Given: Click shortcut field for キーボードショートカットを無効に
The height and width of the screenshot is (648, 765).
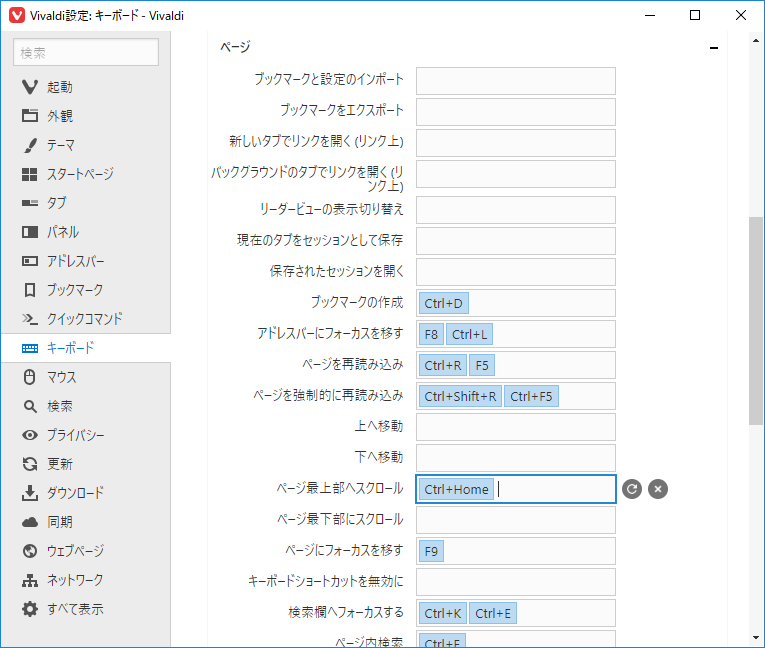Looking at the screenshot, I should [516, 582].
